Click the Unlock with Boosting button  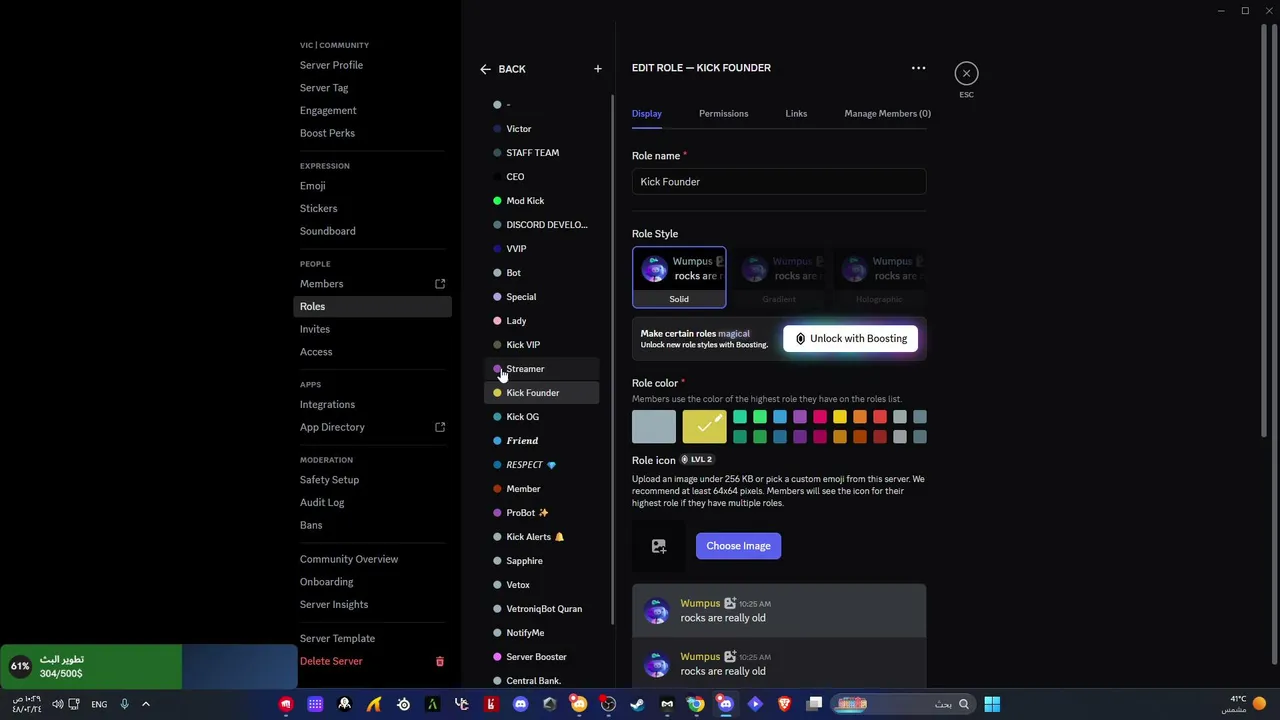pos(850,339)
